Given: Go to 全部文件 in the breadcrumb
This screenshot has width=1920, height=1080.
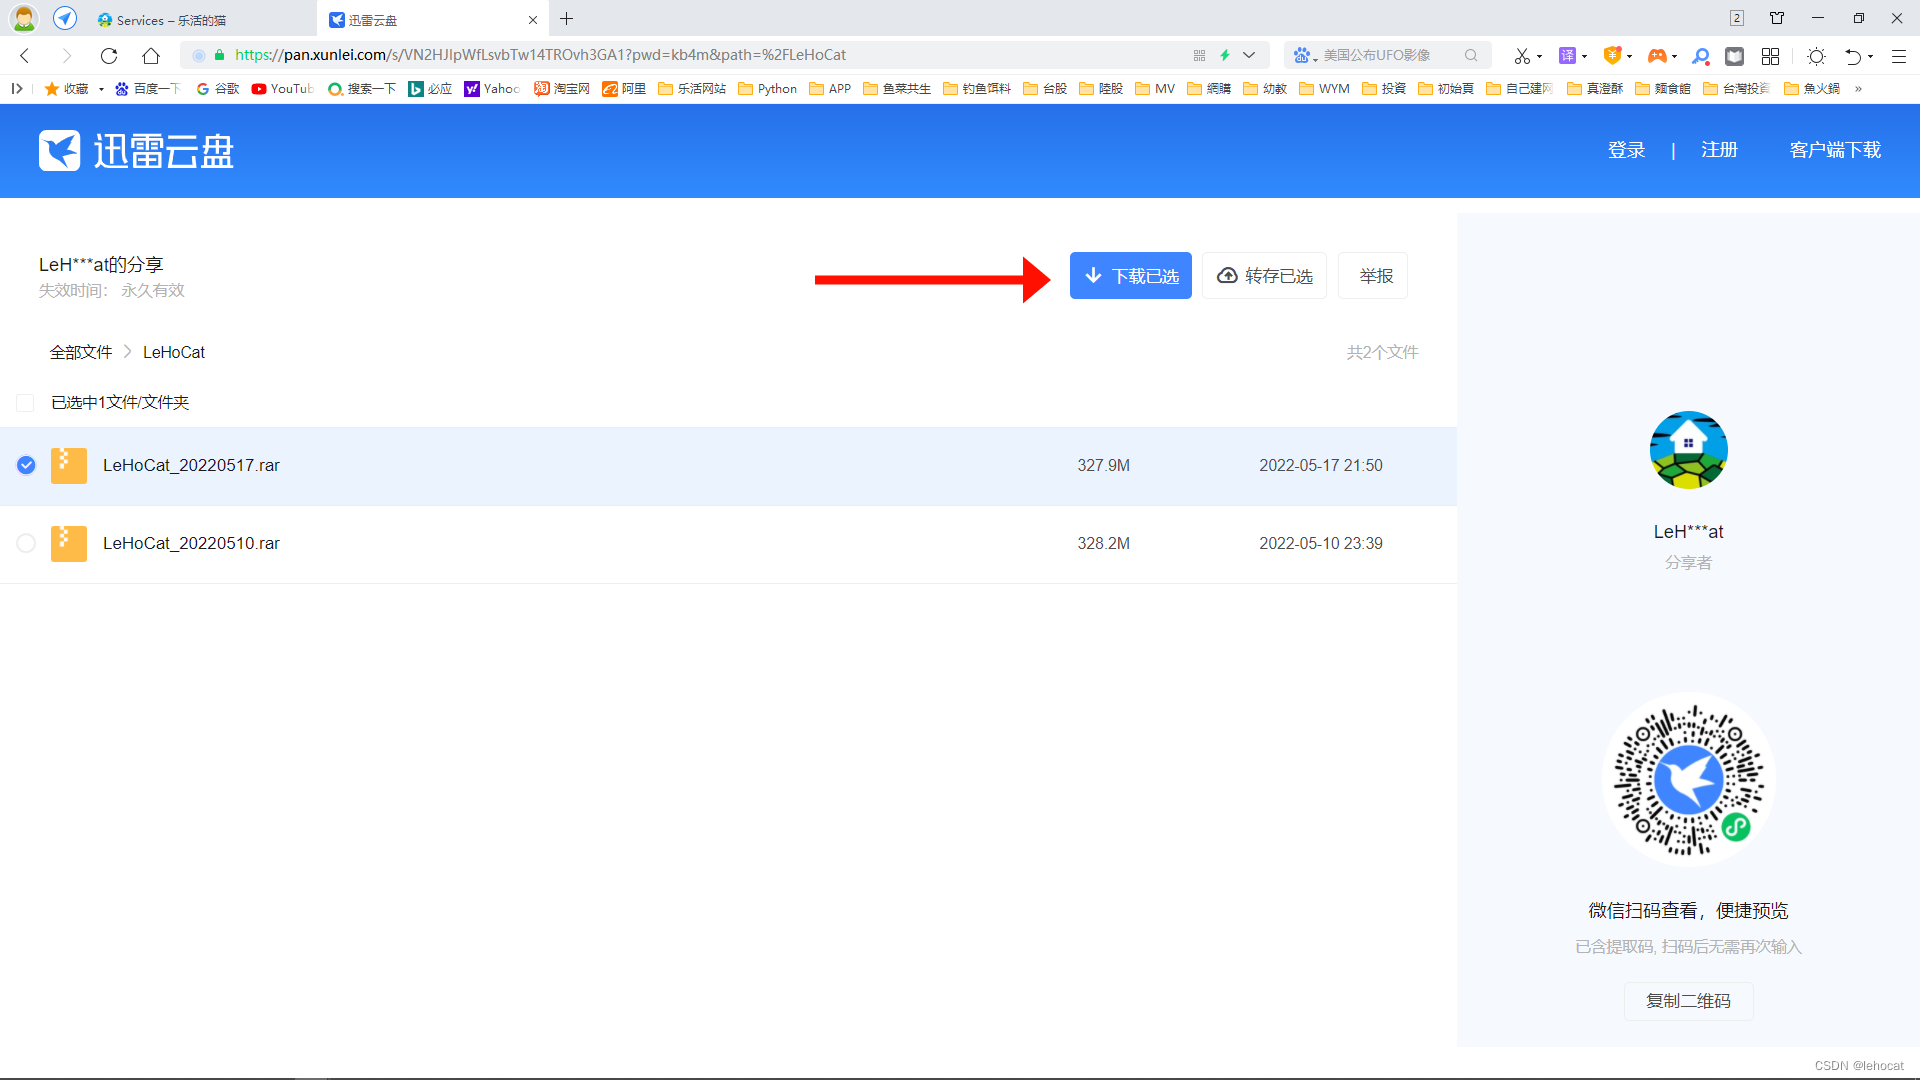Looking at the screenshot, I should [x=81, y=352].
